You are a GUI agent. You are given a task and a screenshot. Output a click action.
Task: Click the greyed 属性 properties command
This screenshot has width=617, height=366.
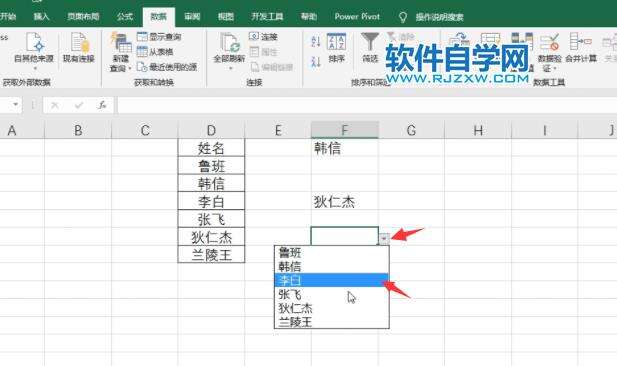[263, 52]
